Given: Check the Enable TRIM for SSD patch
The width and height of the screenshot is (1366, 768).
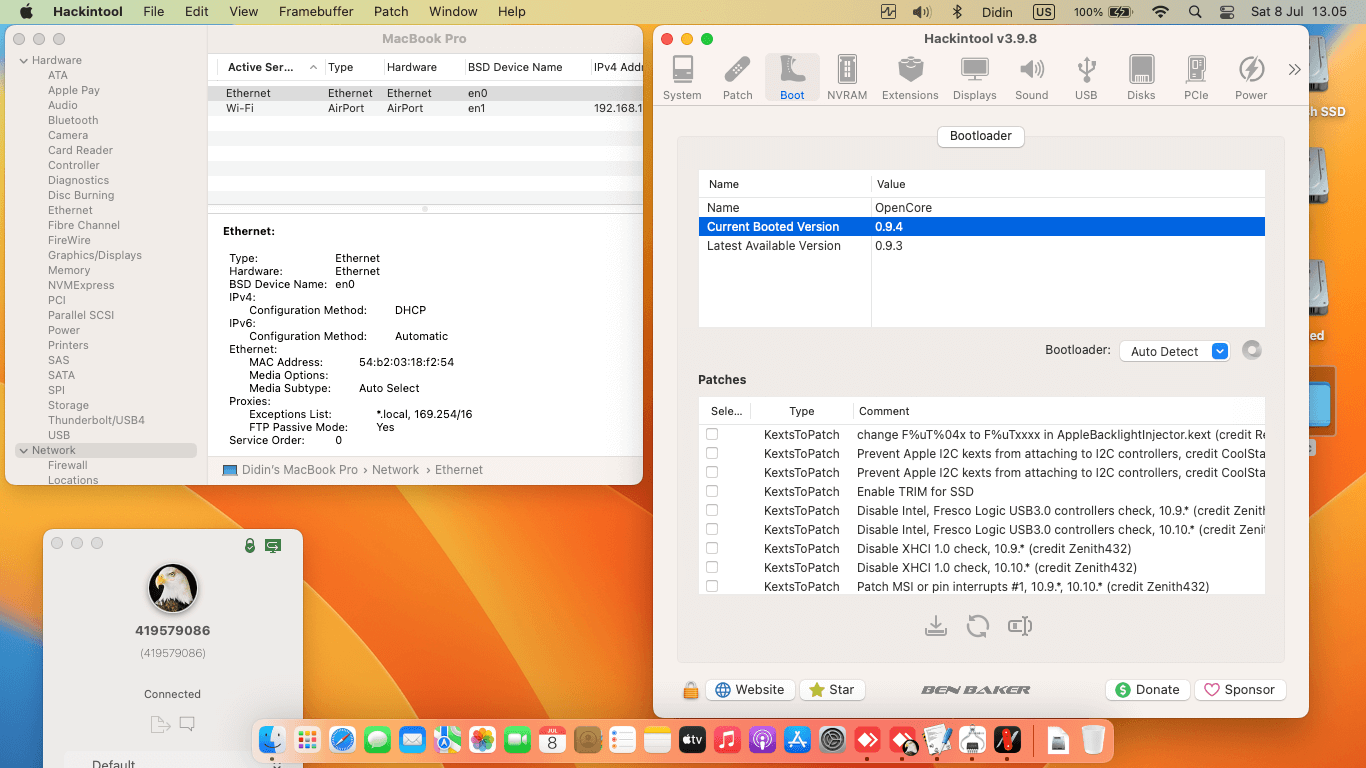Looking at the screenshot, I should point(712,491).
